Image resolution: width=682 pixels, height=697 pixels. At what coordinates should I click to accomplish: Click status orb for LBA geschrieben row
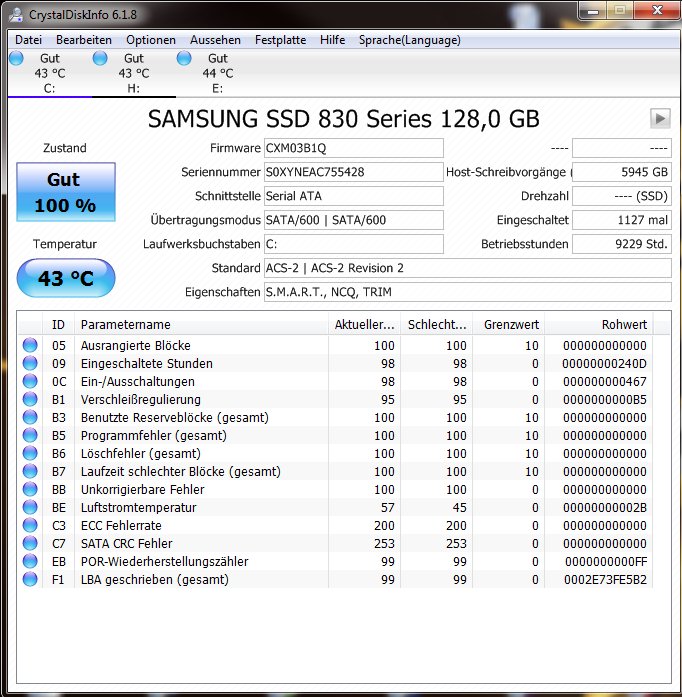(x=30, y=579)
